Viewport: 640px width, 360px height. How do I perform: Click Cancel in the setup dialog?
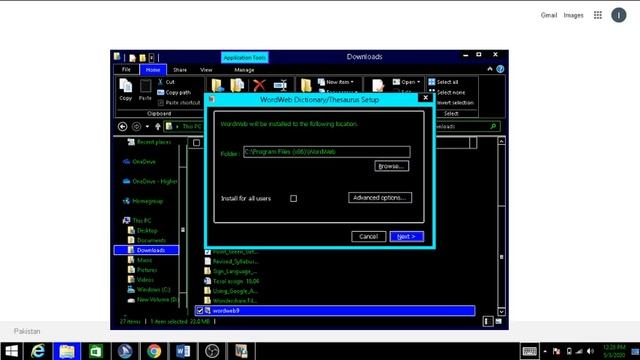click(369, 236)
